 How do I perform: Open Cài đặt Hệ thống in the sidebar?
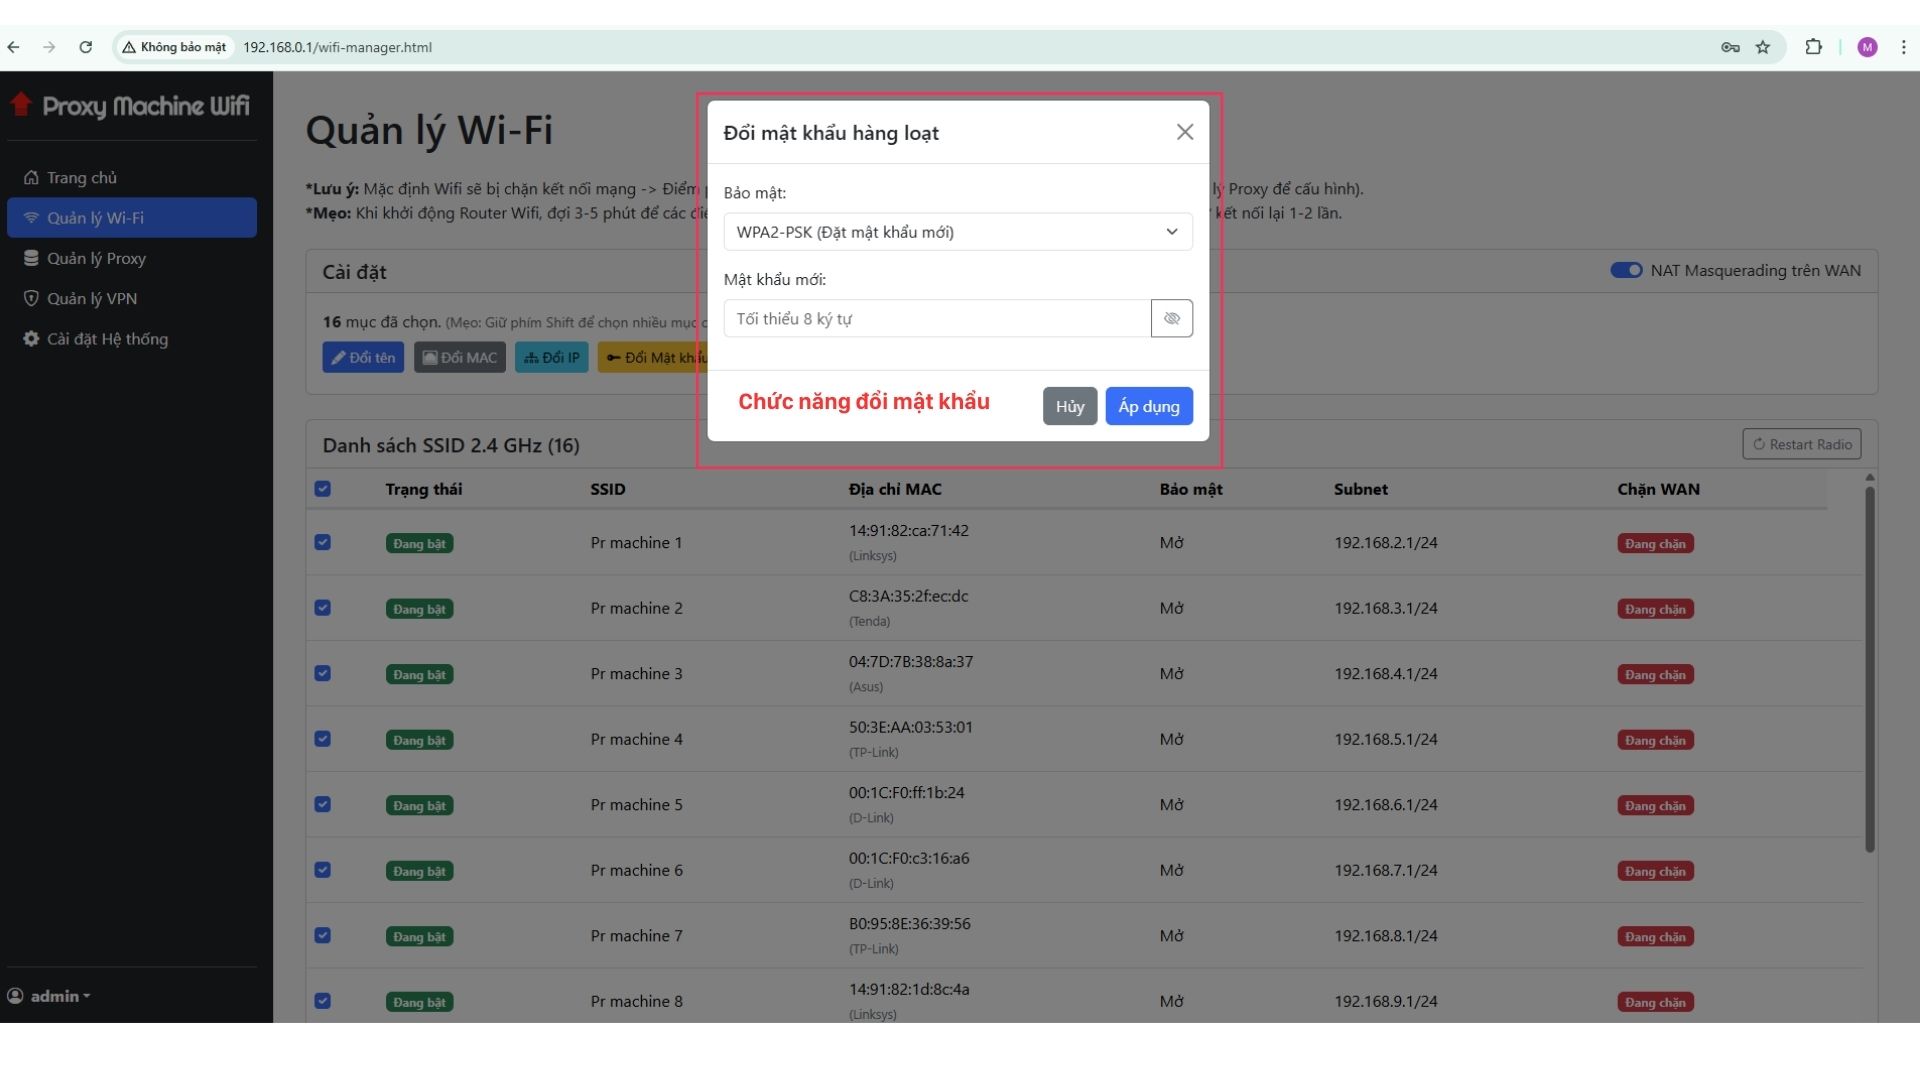(131, 339)
